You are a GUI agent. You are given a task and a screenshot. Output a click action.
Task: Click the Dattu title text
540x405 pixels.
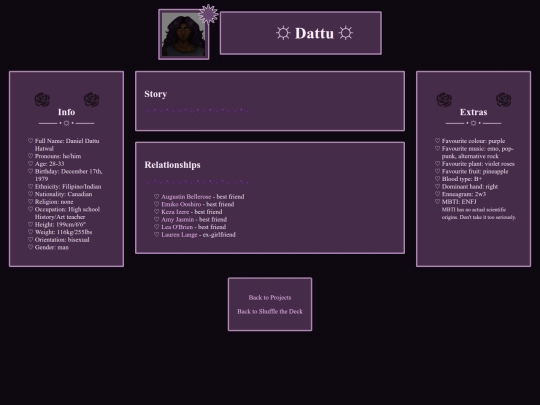tap(314, 33)
